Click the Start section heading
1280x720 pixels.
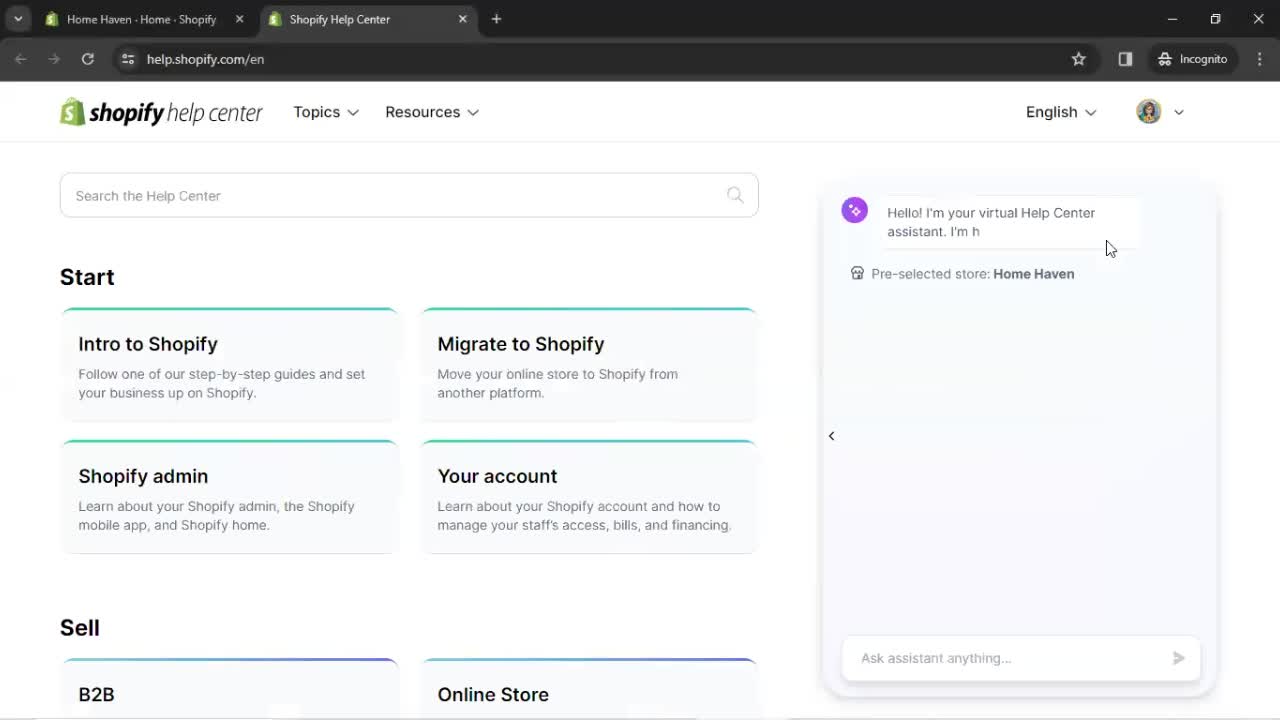click(x=87, y=277)
